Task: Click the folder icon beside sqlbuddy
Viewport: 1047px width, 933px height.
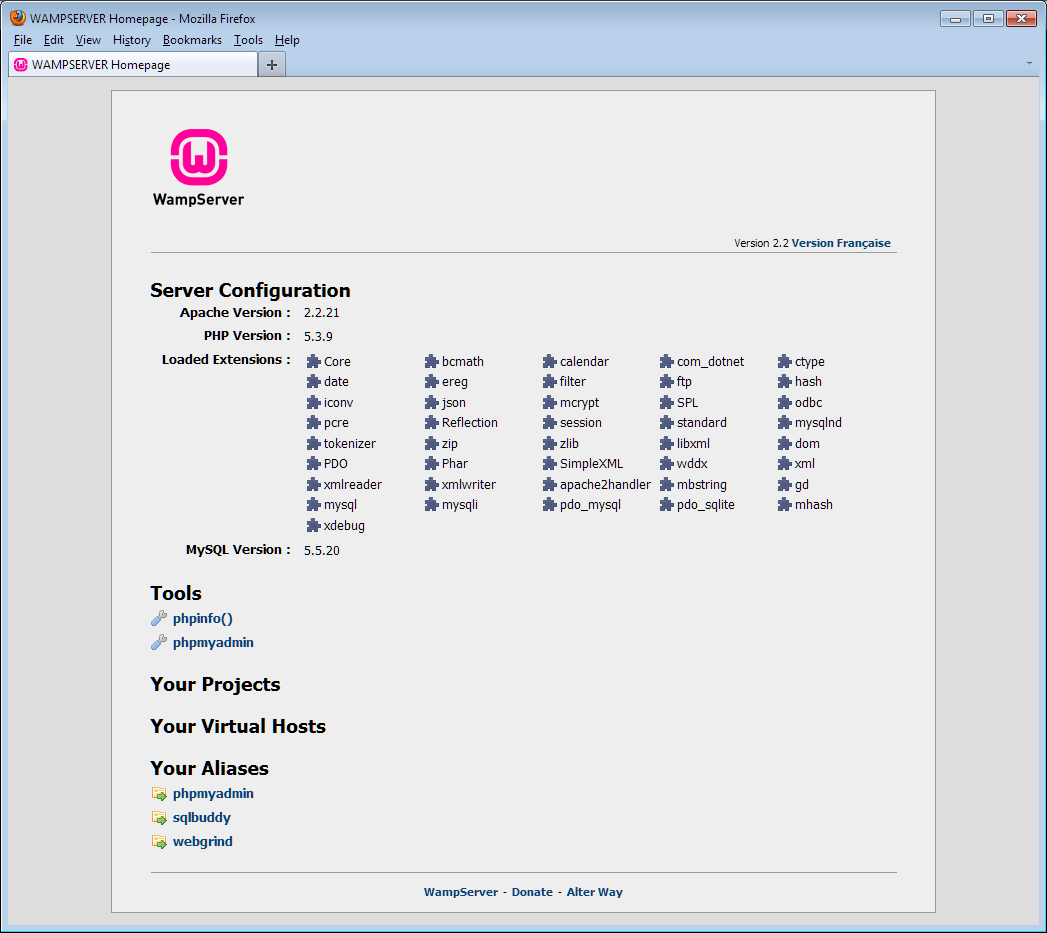Action: click(x=159, y=817)
